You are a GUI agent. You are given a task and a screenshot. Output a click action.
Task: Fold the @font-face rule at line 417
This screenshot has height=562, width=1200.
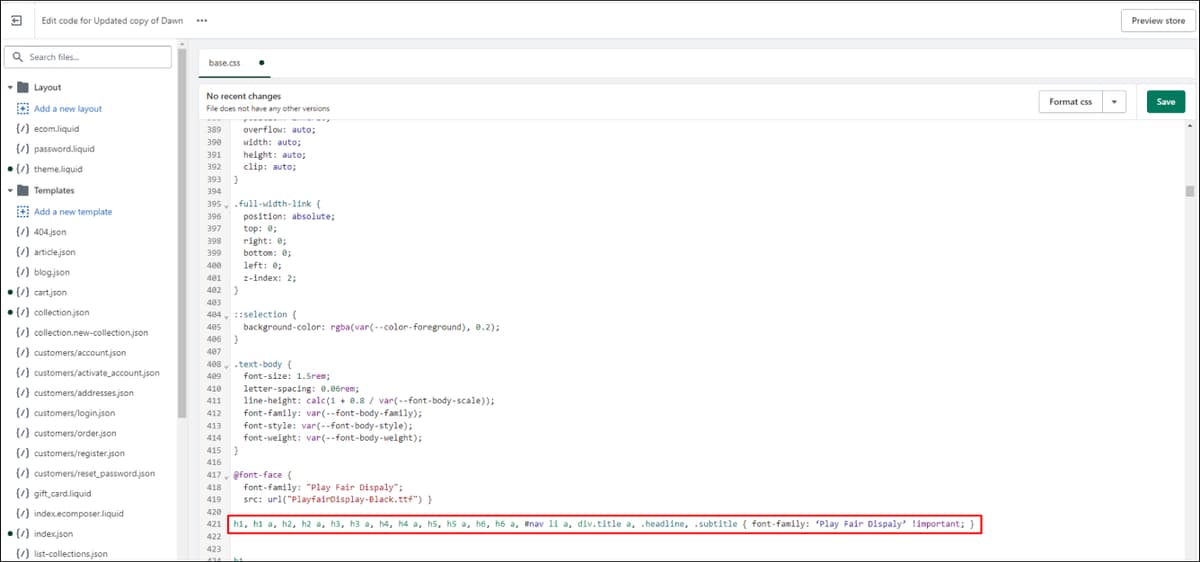pyautogui.click(x=226, y=476)
